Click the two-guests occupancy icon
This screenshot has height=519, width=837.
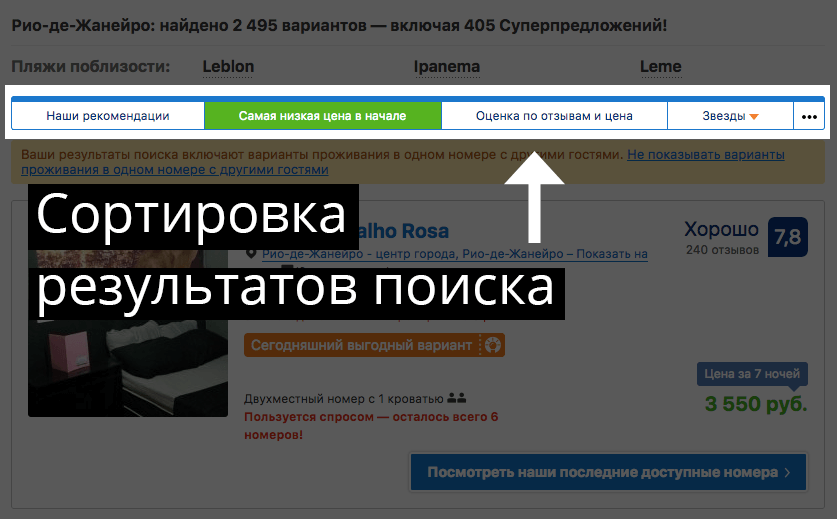click(x=458, y=397)
